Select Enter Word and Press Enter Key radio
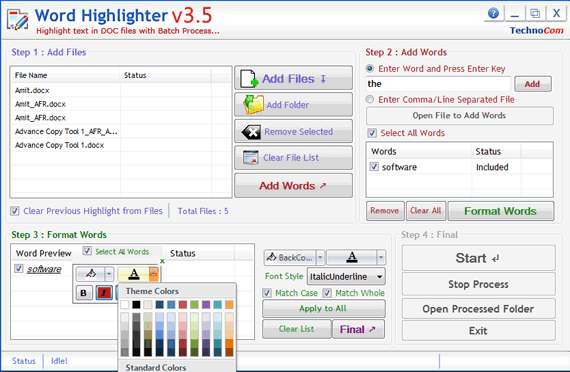Screen dimensions: 570x372 (370, 68)
